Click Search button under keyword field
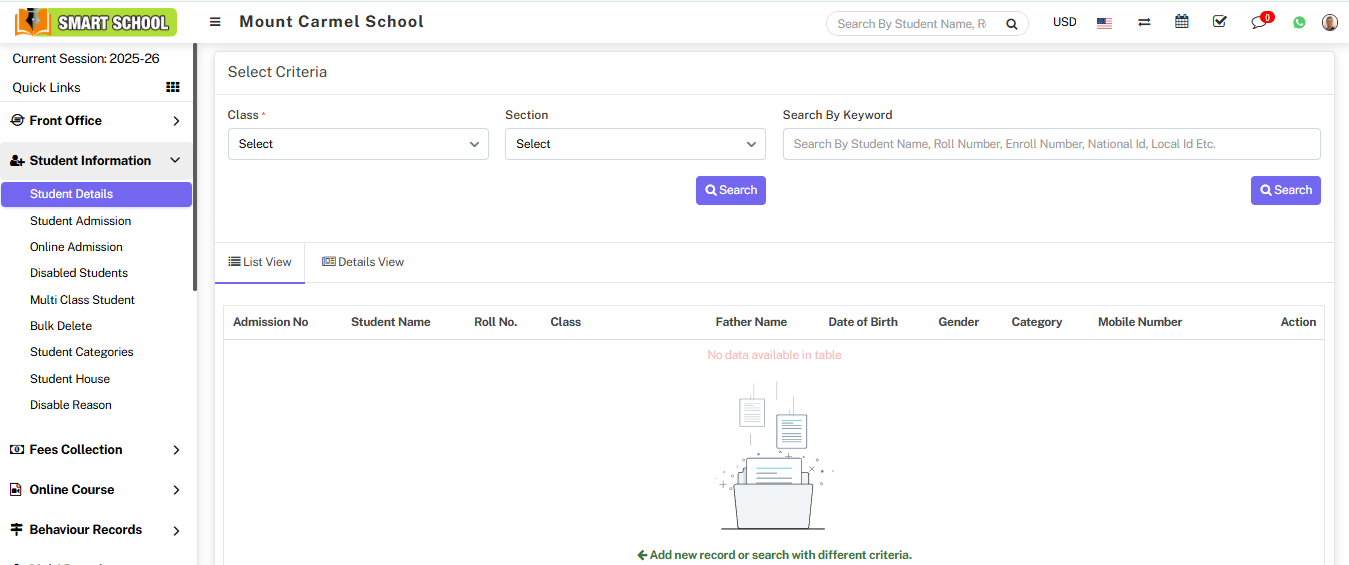Screen dimensions: 1349x565 [1285, 190]
